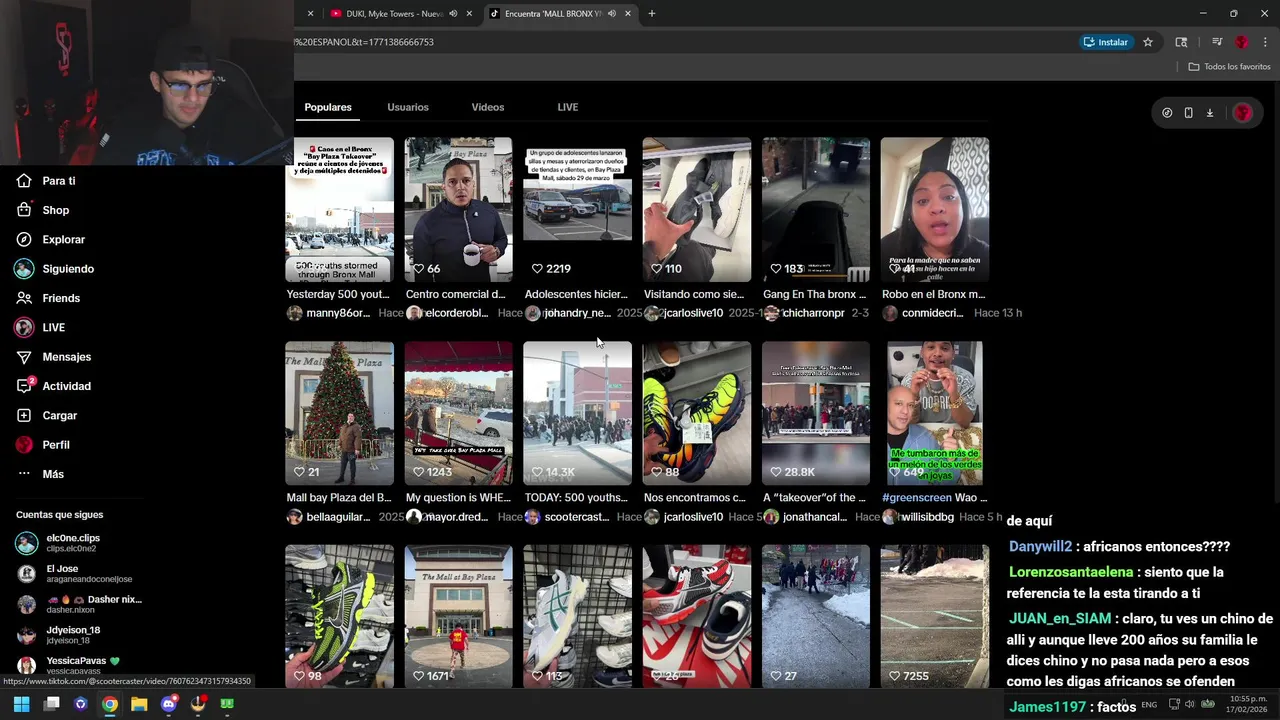Switch to the LIVE results tab
The height and width of the screenshot is (720, 1280).
point(568,107)
